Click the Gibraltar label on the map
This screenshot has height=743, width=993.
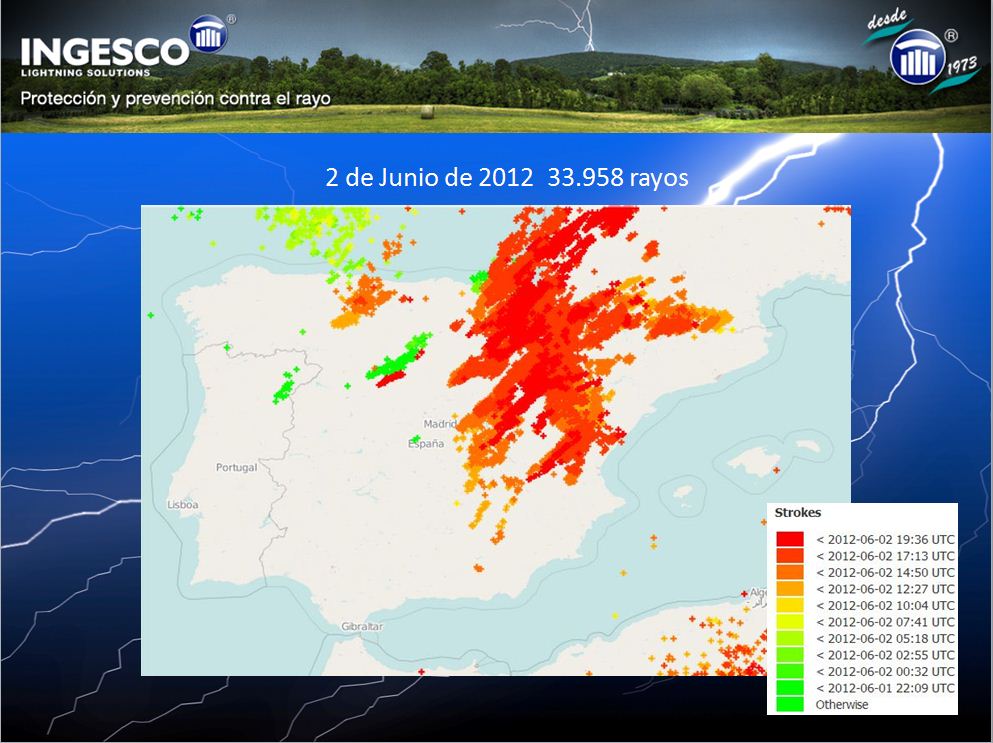[x=361, y=626]
